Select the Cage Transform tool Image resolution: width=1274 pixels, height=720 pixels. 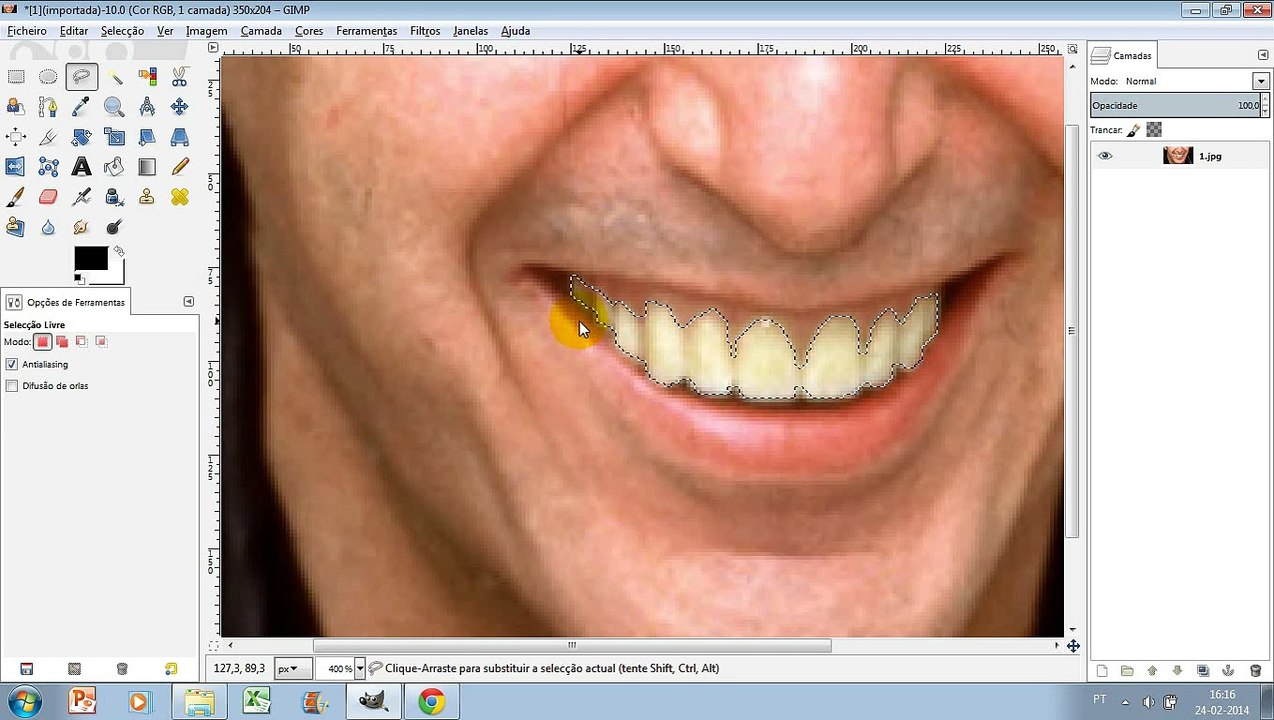tap(48, 167)
